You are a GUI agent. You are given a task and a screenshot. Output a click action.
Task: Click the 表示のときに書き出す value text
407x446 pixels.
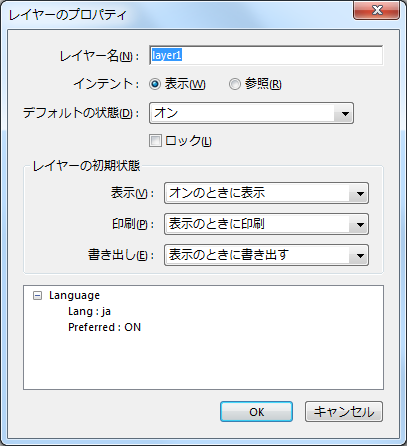point(229,255)
